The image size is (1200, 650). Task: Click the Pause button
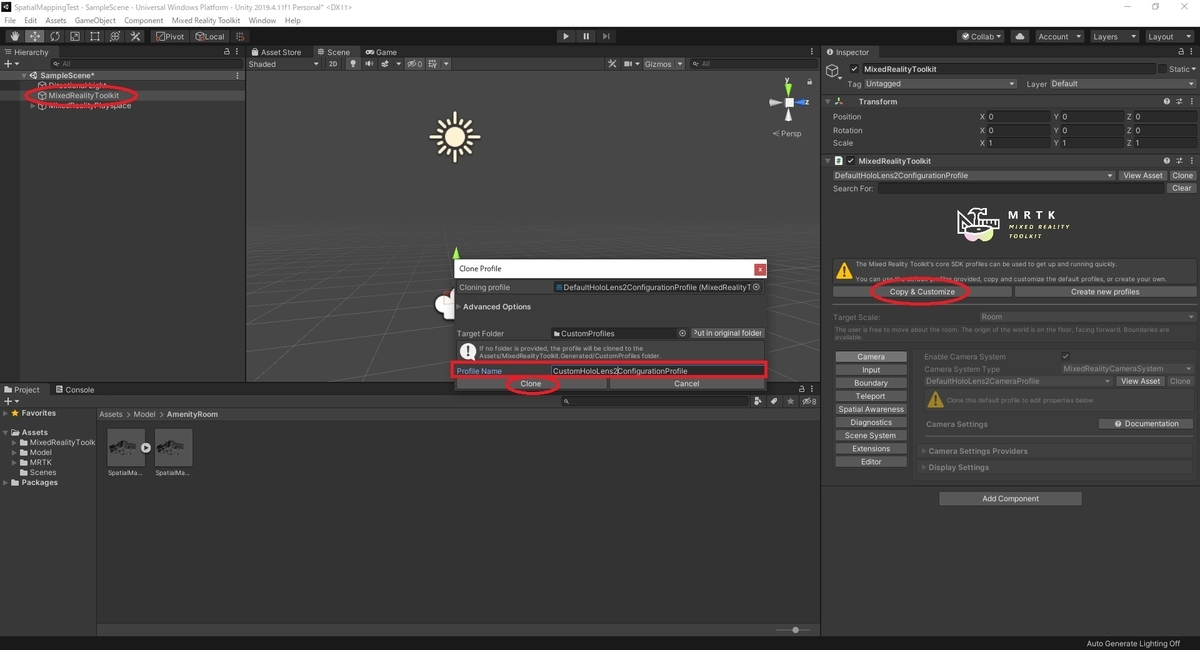[586, 36]
